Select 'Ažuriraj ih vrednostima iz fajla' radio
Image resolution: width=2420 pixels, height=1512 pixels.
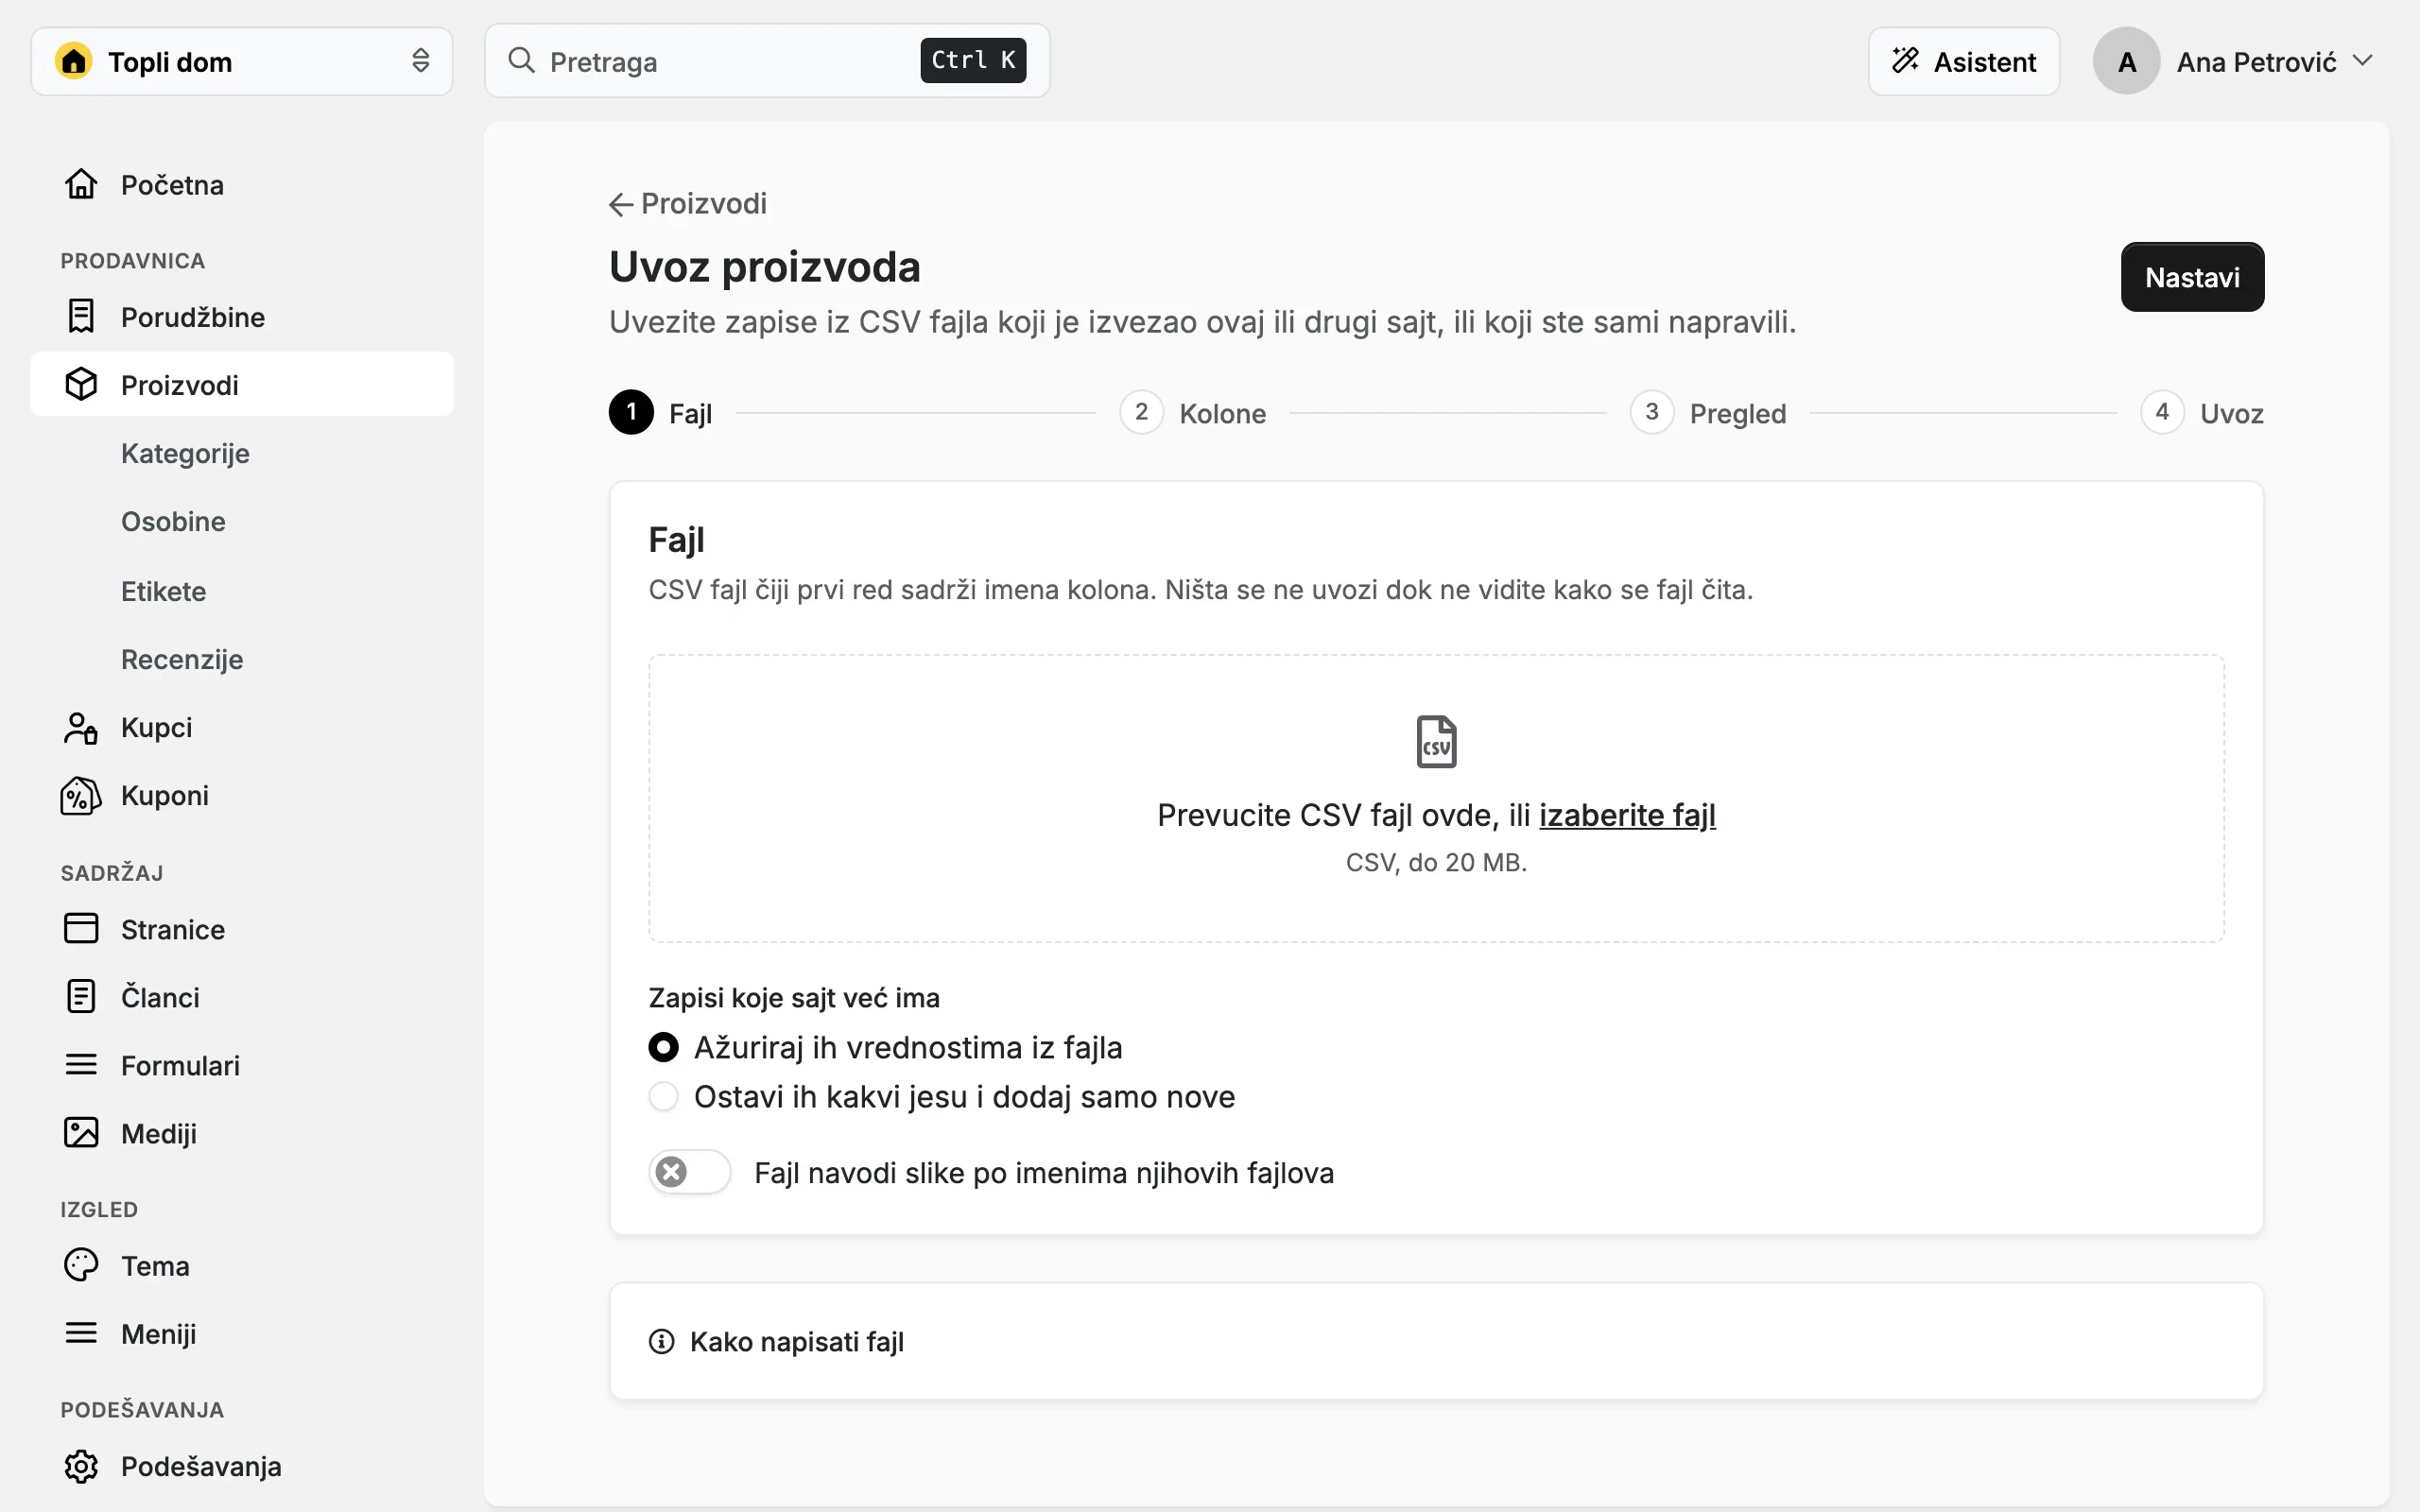point(663,1047)
